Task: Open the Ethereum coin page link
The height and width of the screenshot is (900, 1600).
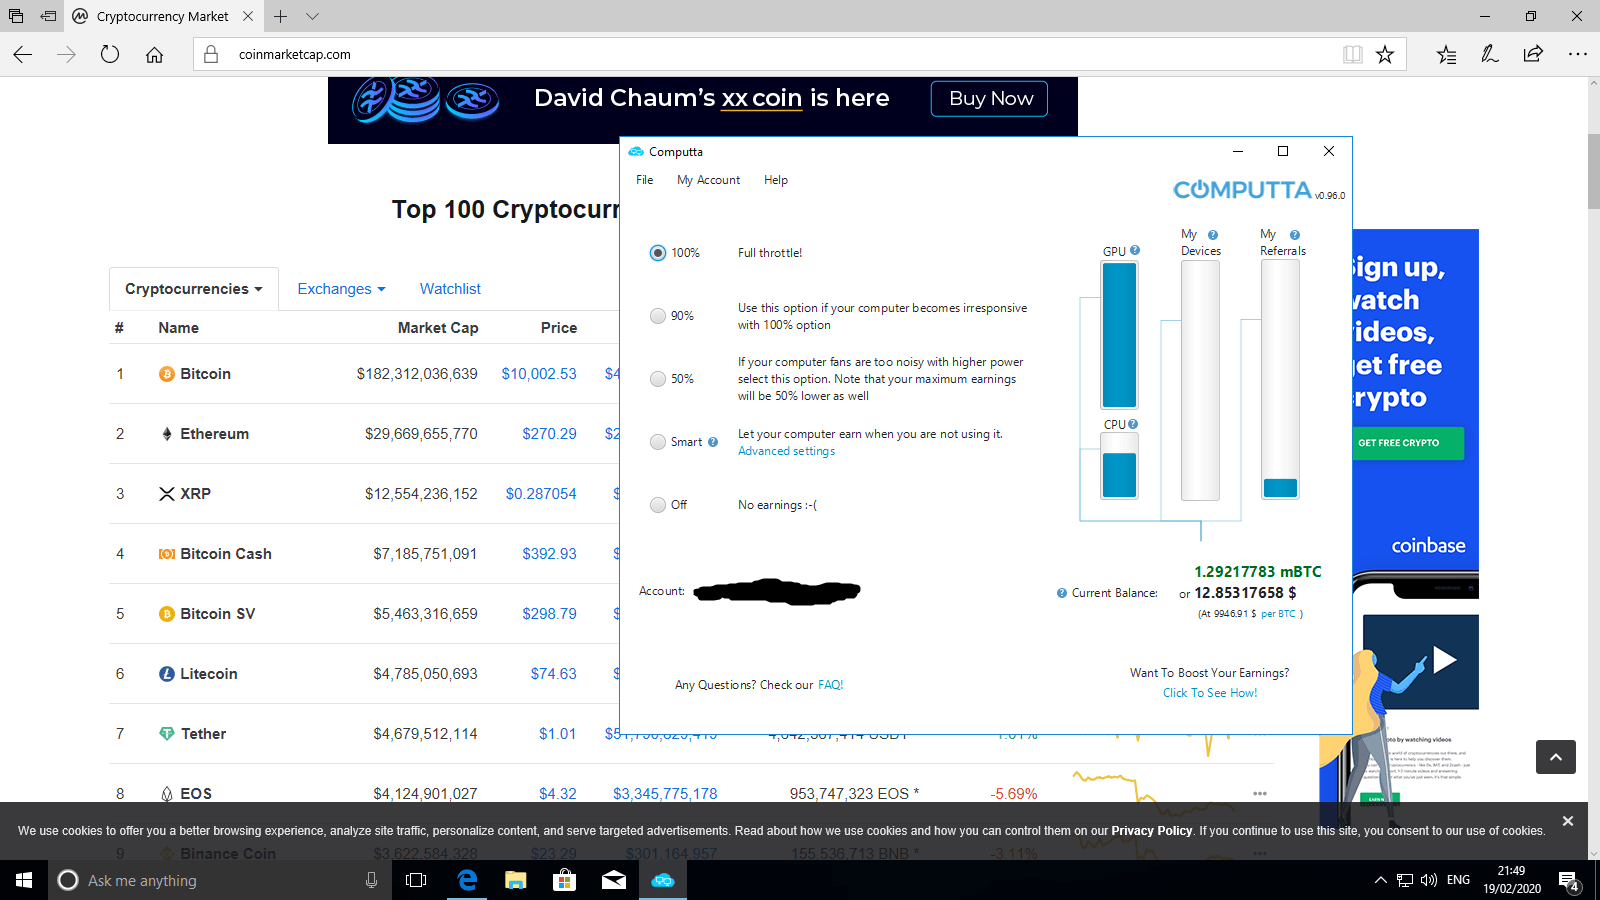Action: pyautogui.click(x=214, y=434)
